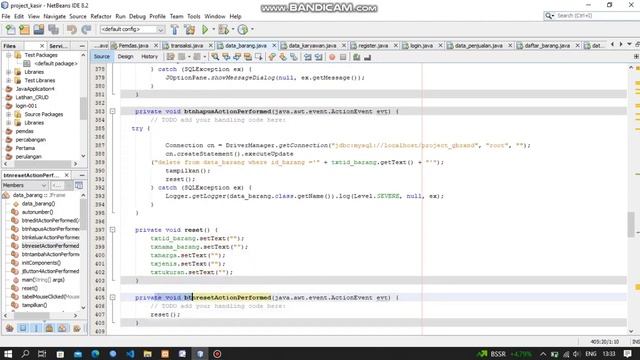Select tampilkan() in the Navigator
This screenshot has height=360, width=640.
coord(34,305)
